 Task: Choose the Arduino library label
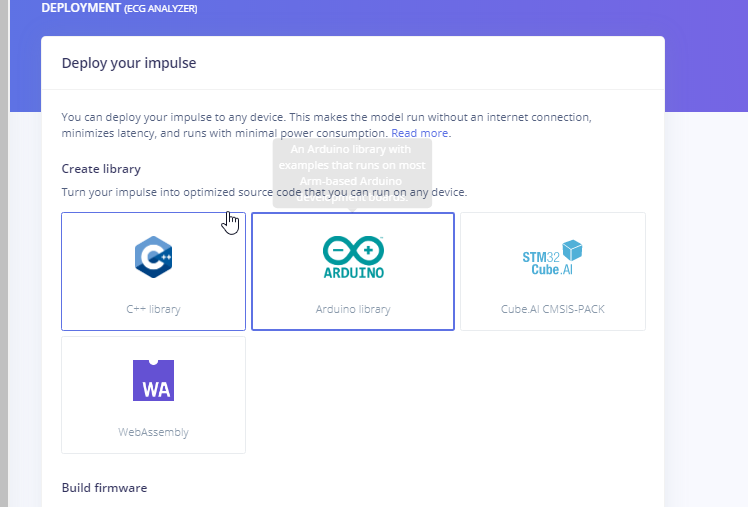click(x=353, y=309)
